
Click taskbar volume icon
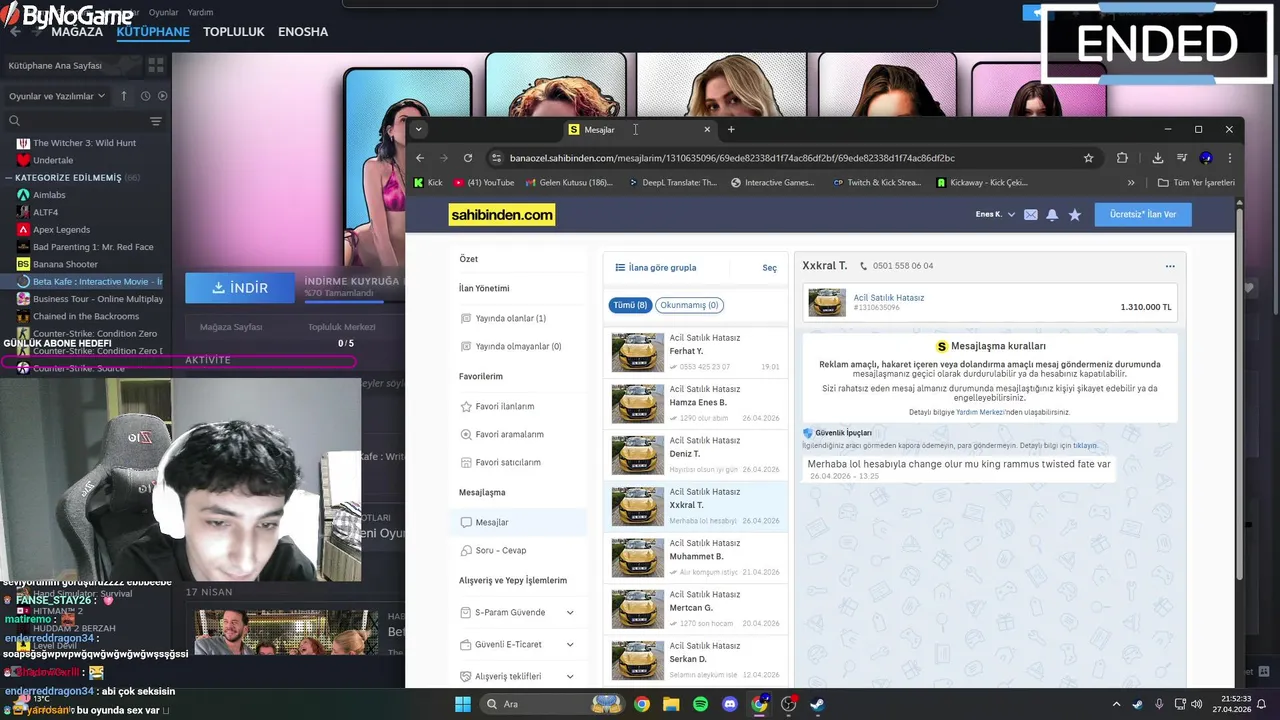point(1196,704)
